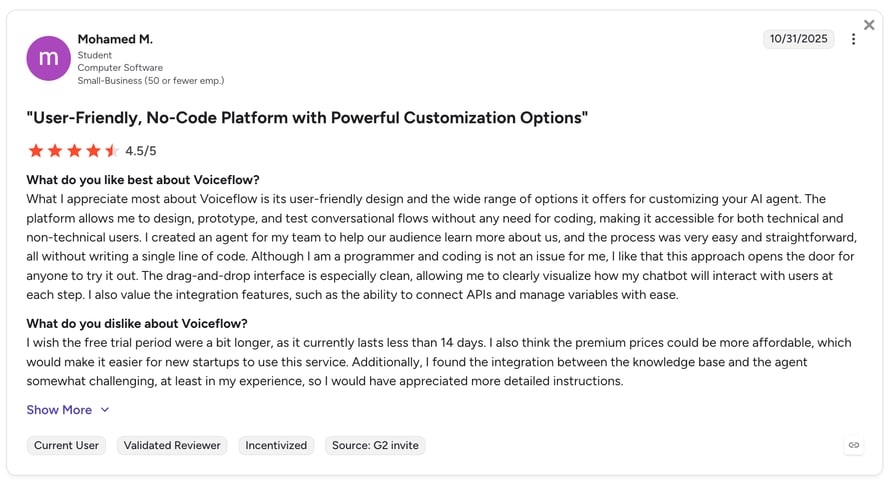Screen dimensions: 894x482
Task: Click 'What do you like best' heading
Action: click(143, 180)
